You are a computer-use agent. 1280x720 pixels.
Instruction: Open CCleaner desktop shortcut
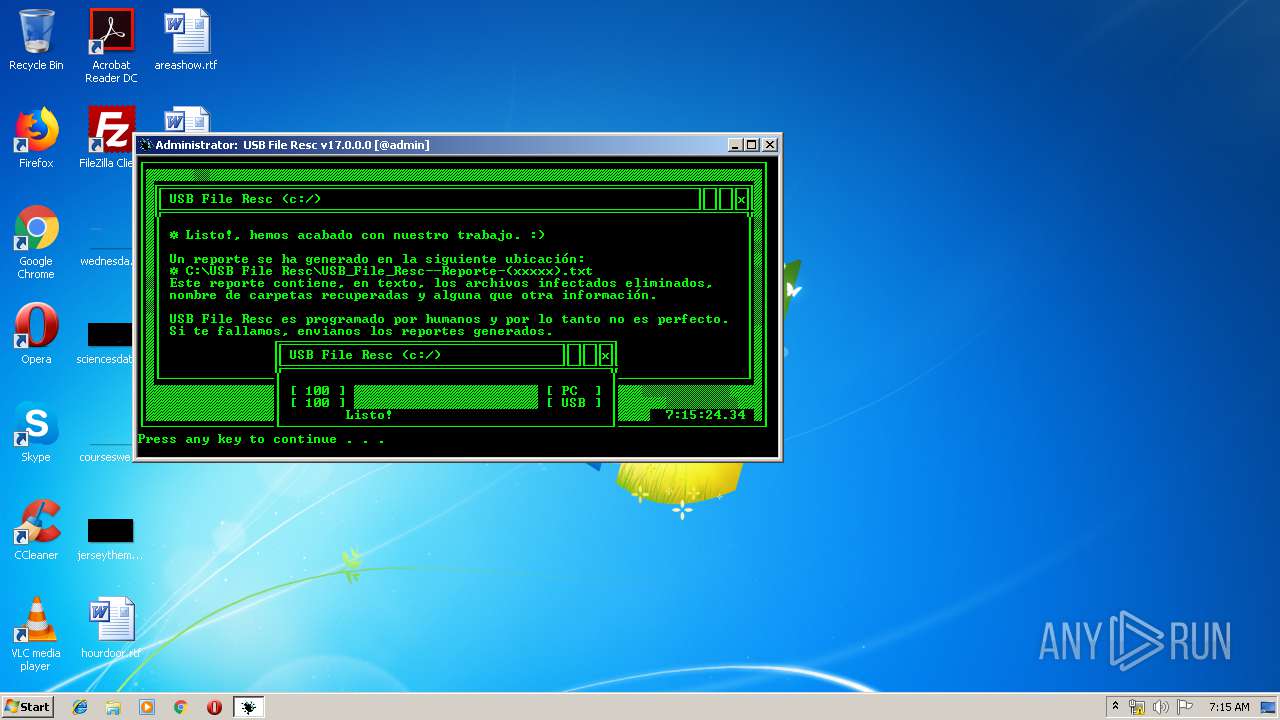pyautogui.click(x=36, y=530)
